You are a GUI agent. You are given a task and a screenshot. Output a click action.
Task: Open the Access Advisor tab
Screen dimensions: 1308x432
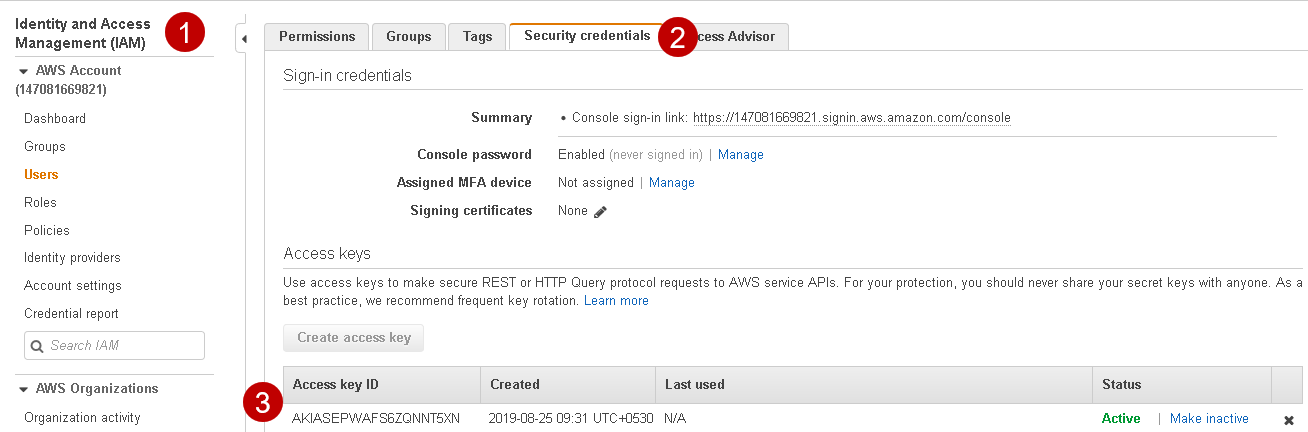click(x=740, y=37)
